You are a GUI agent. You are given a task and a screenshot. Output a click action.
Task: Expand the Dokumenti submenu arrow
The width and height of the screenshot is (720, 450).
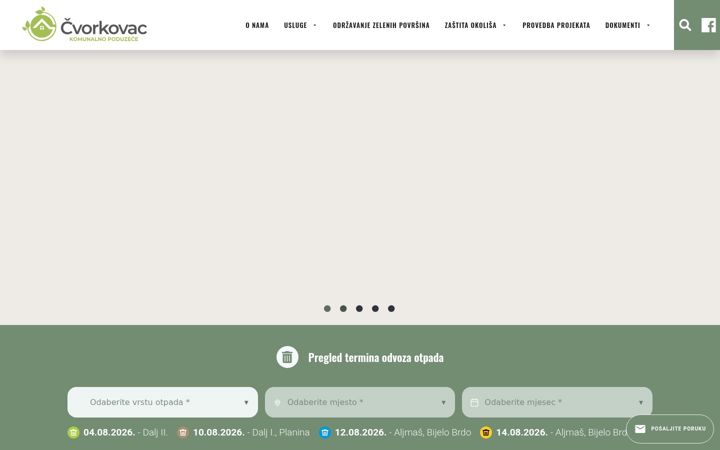[x=648, y=25]
